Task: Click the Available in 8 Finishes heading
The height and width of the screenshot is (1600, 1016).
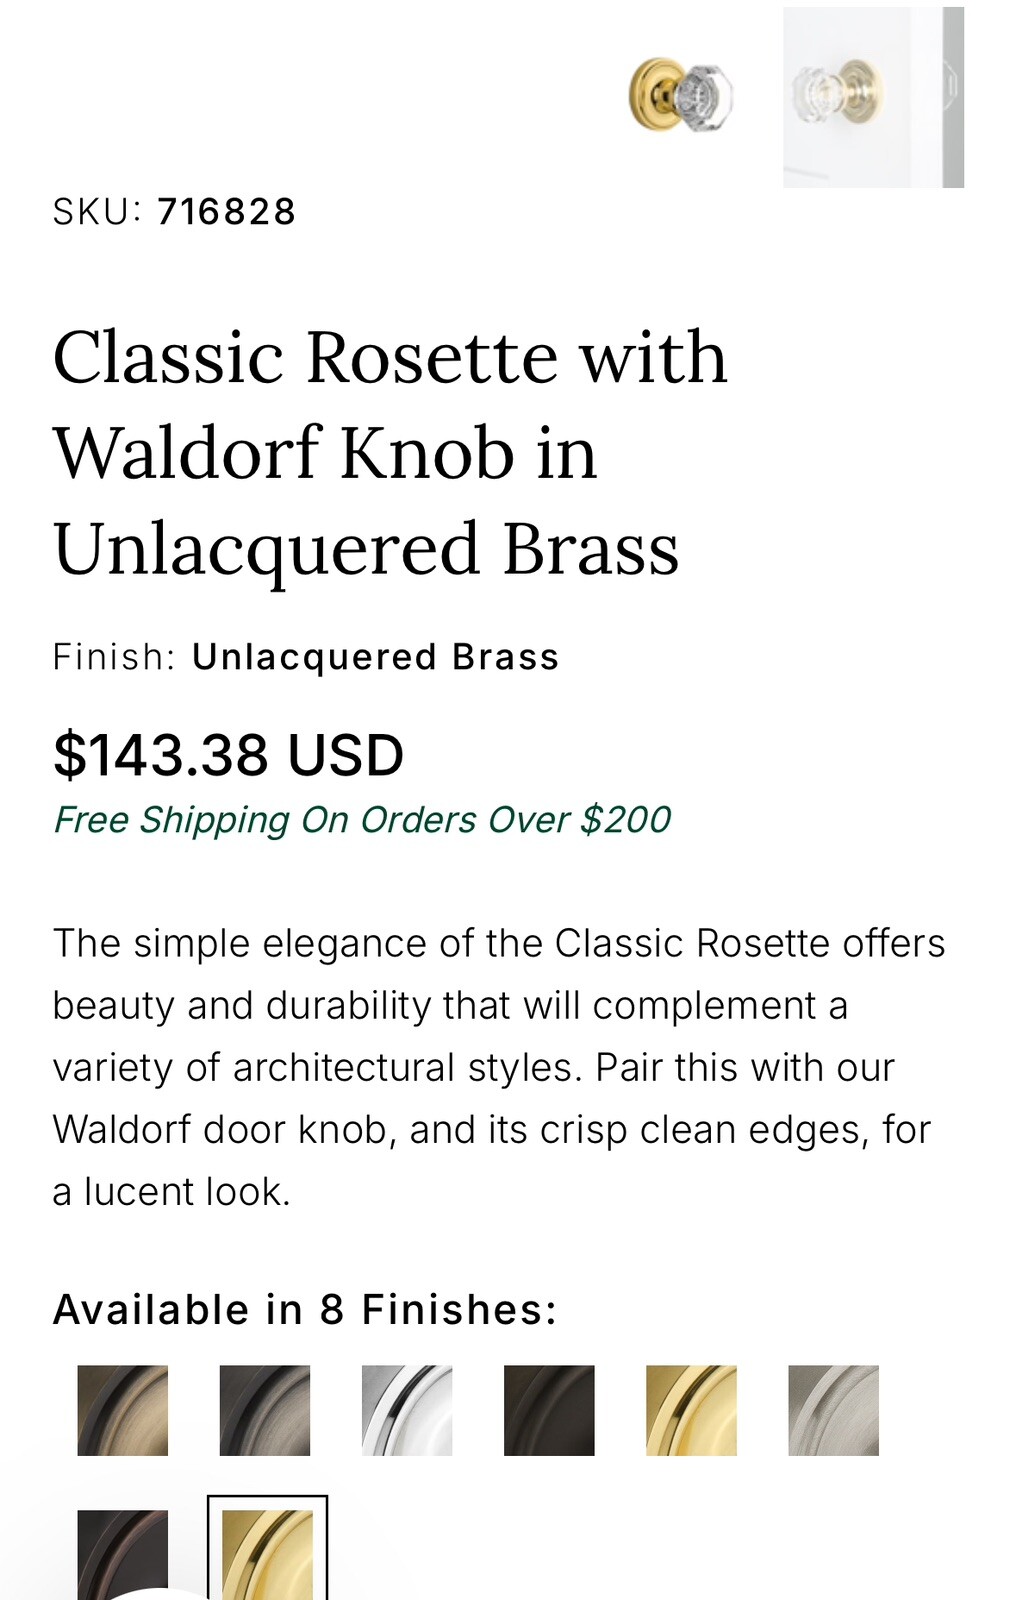Action: click(305, 1307)
